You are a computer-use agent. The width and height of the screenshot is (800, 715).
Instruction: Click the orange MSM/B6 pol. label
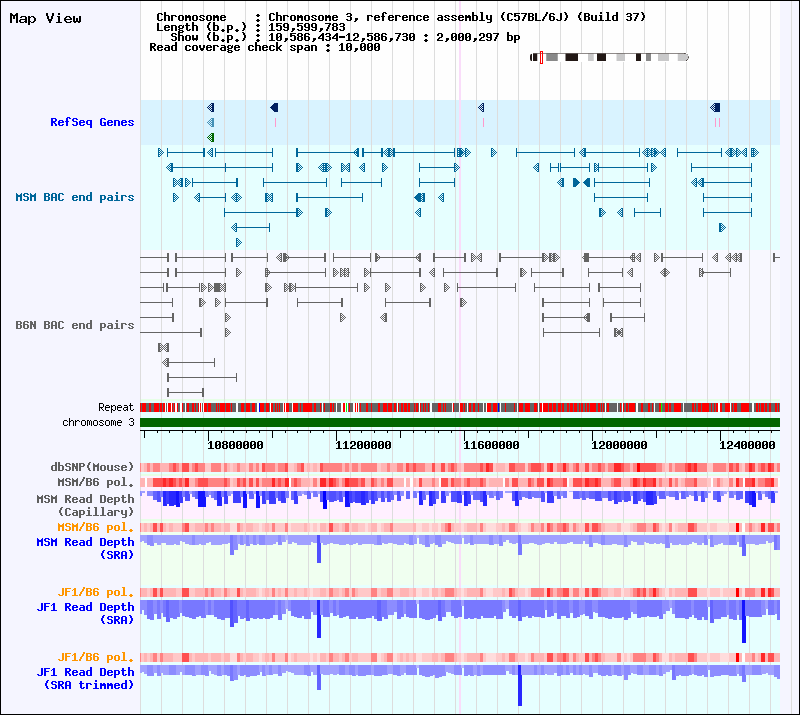click(95, 527)
